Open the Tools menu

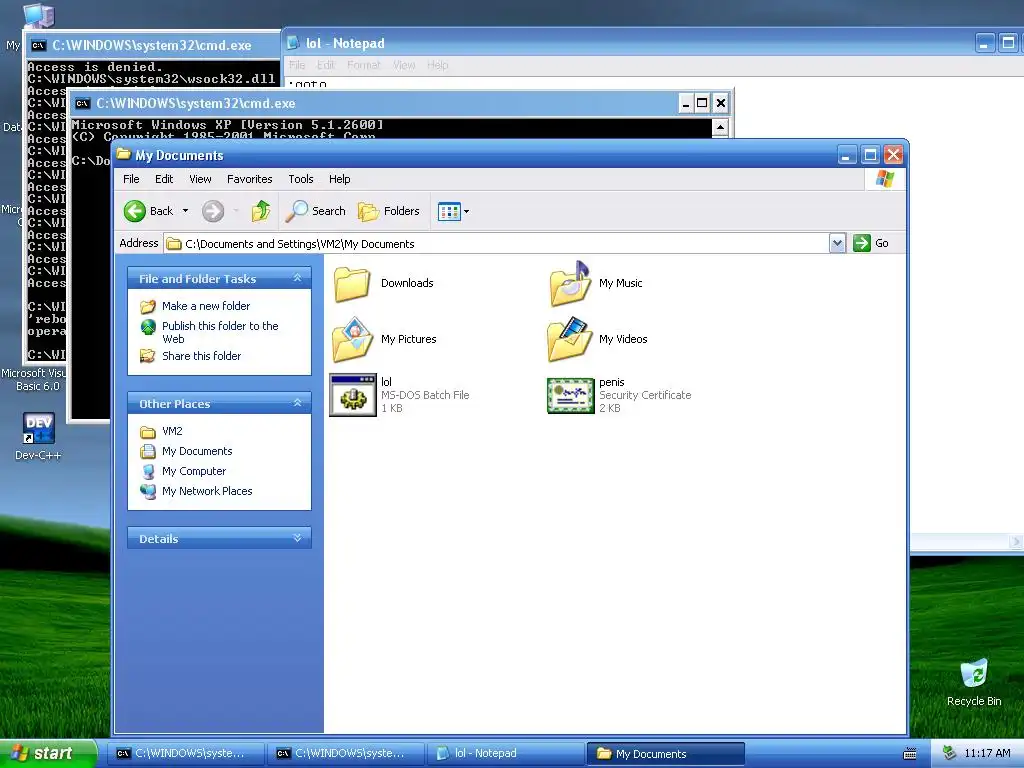pos(301,179)
